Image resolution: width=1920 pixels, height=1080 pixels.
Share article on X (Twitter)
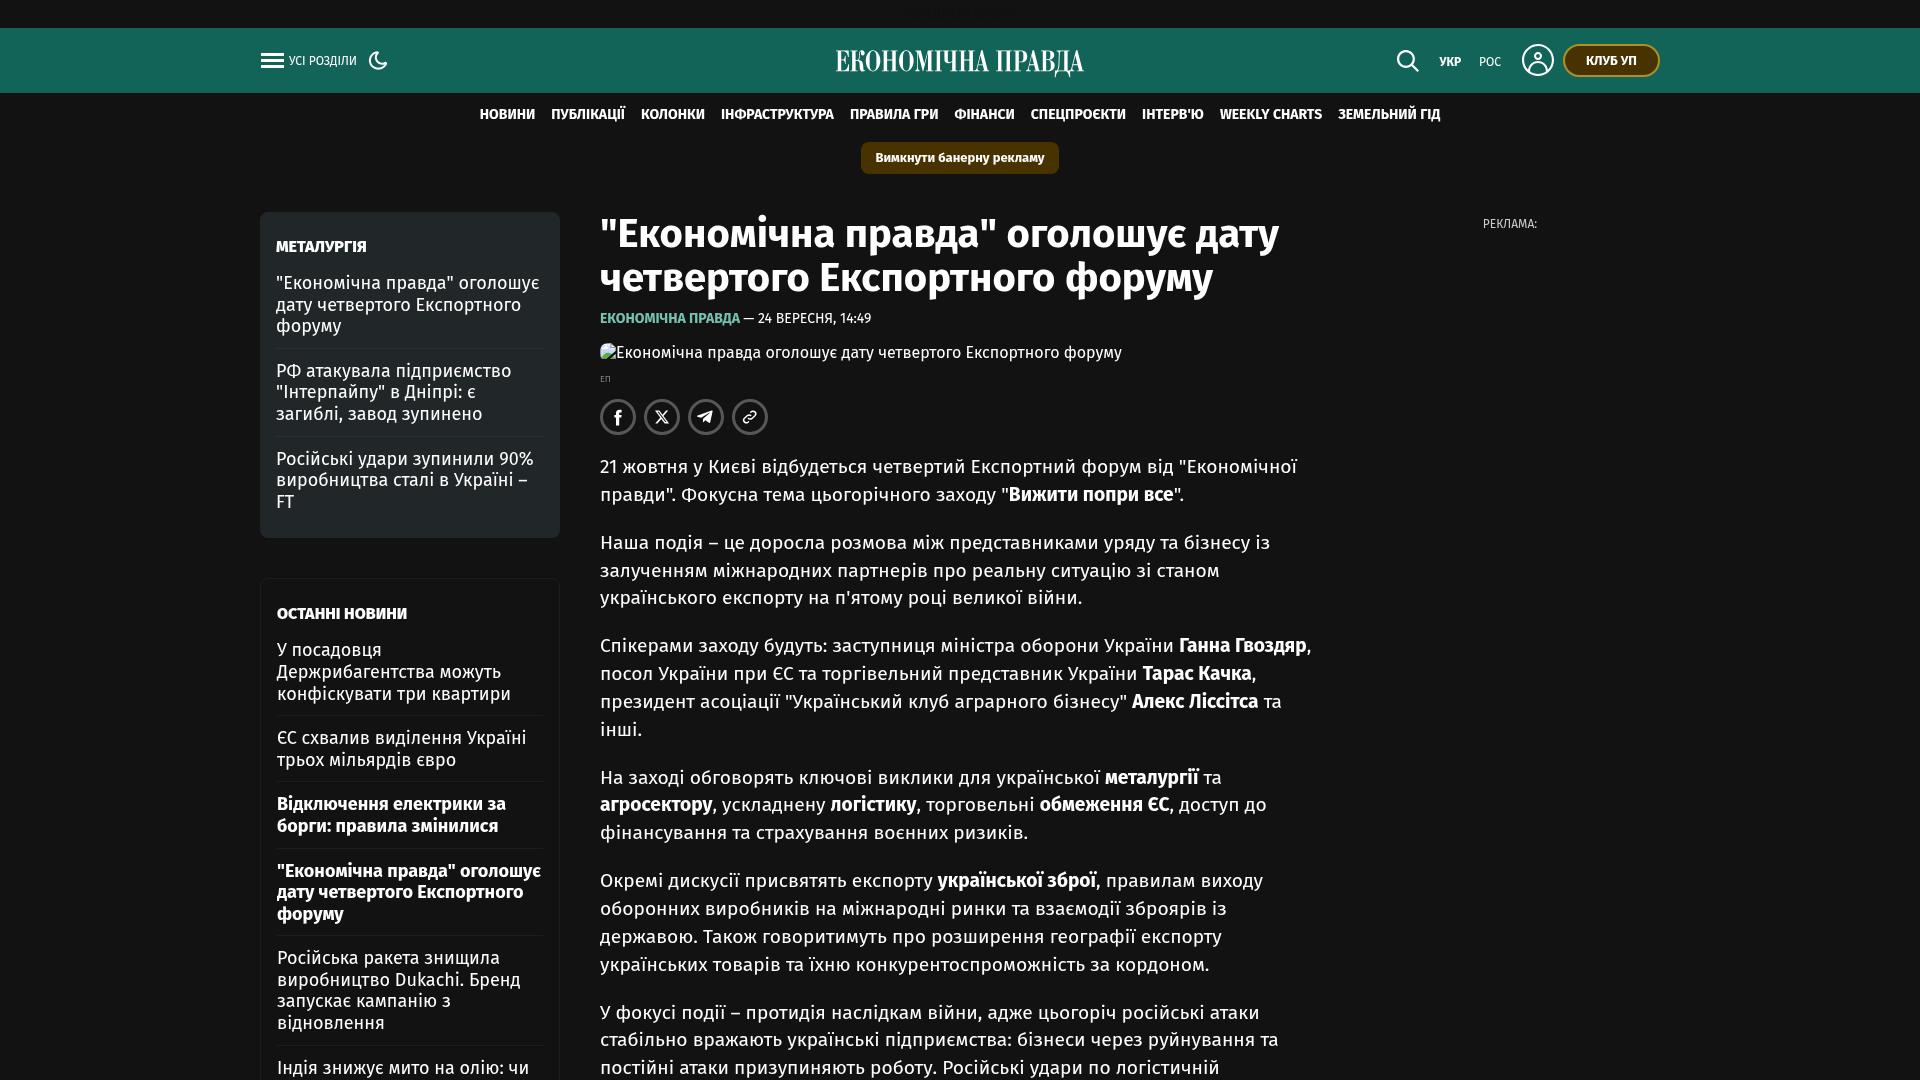tap(662, 417)
